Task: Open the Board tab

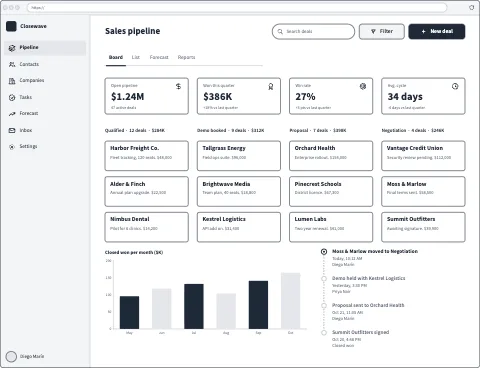Action: click(x=116, y=57)
